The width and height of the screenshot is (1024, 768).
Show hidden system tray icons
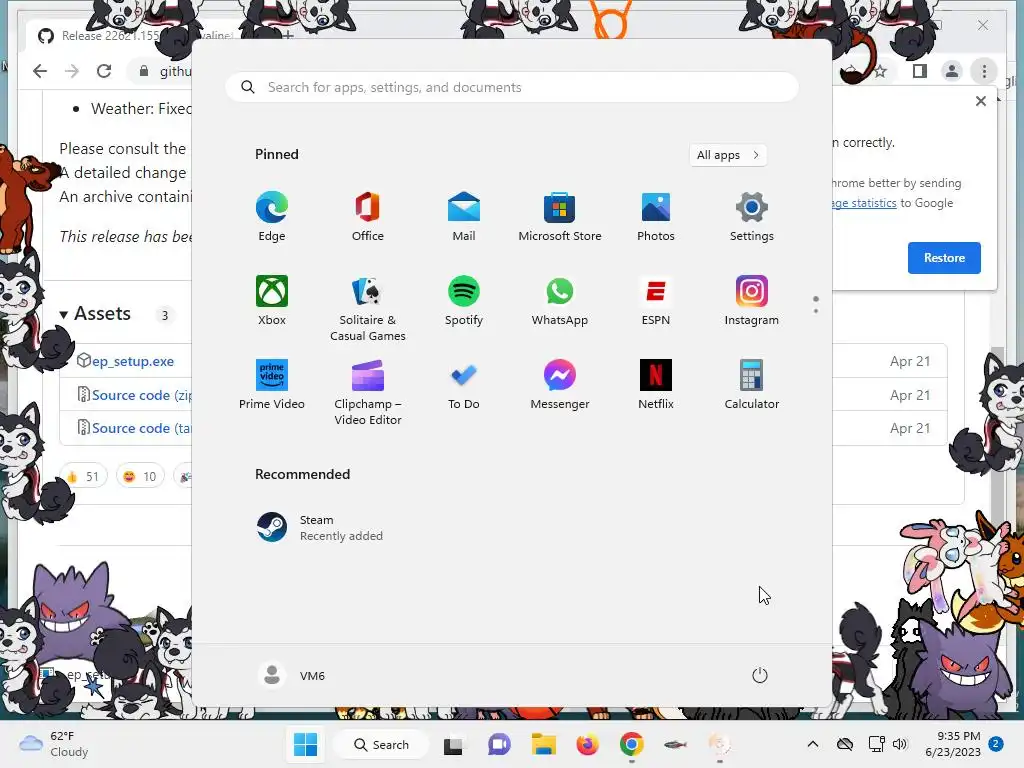812,744
